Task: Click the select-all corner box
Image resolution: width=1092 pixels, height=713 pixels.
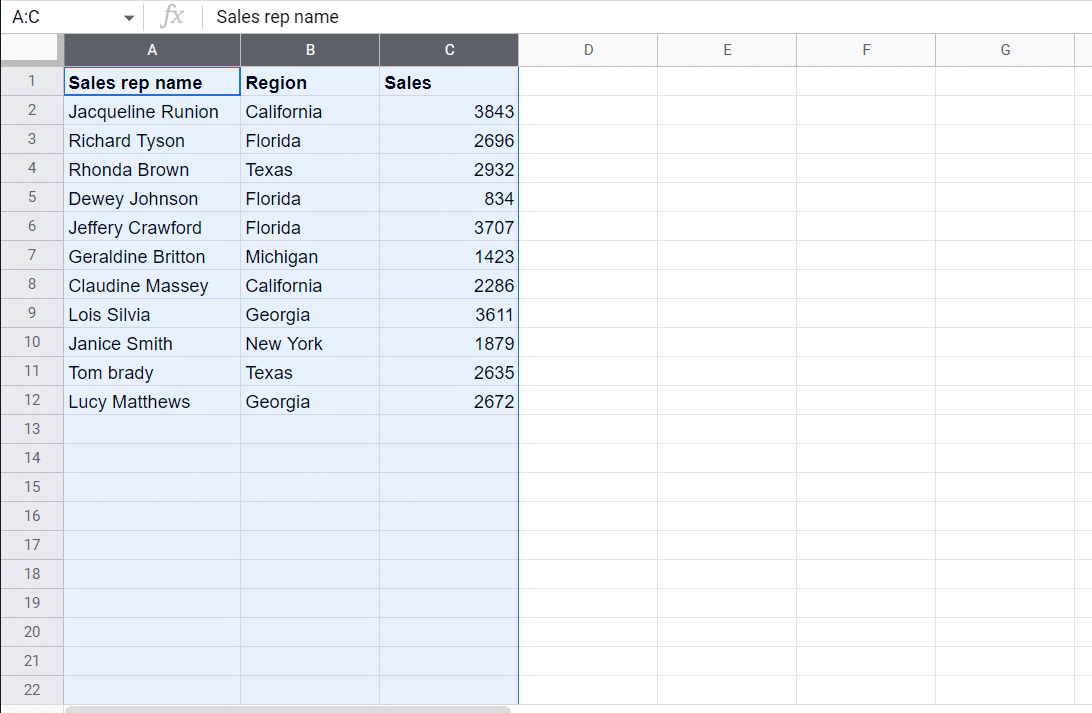Action: tap(31, 50)
